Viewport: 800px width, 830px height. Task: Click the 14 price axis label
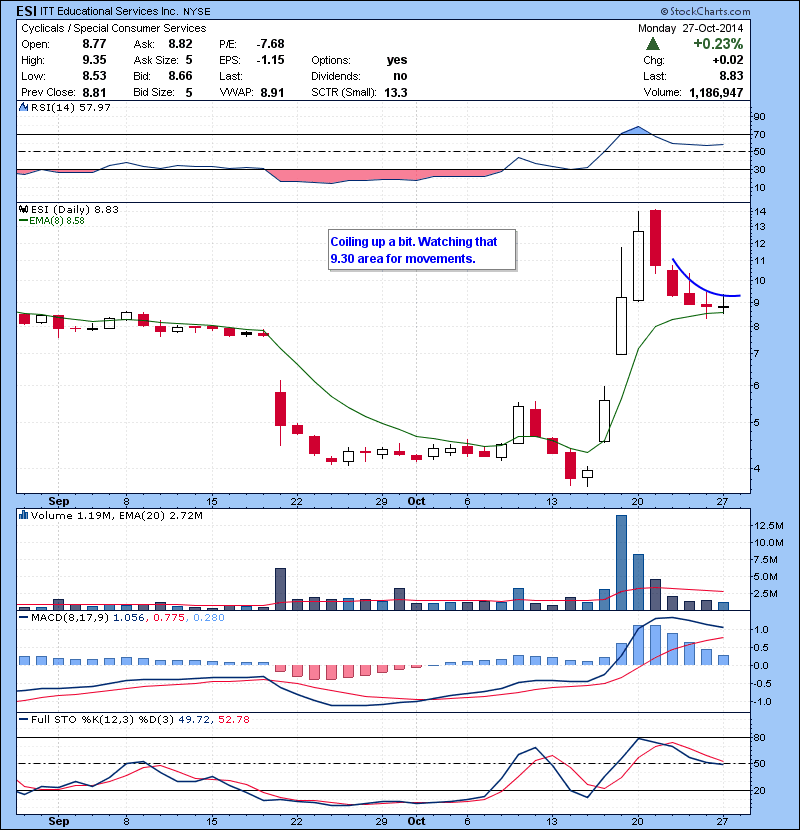pyautogui.click(x=760, y=211)
